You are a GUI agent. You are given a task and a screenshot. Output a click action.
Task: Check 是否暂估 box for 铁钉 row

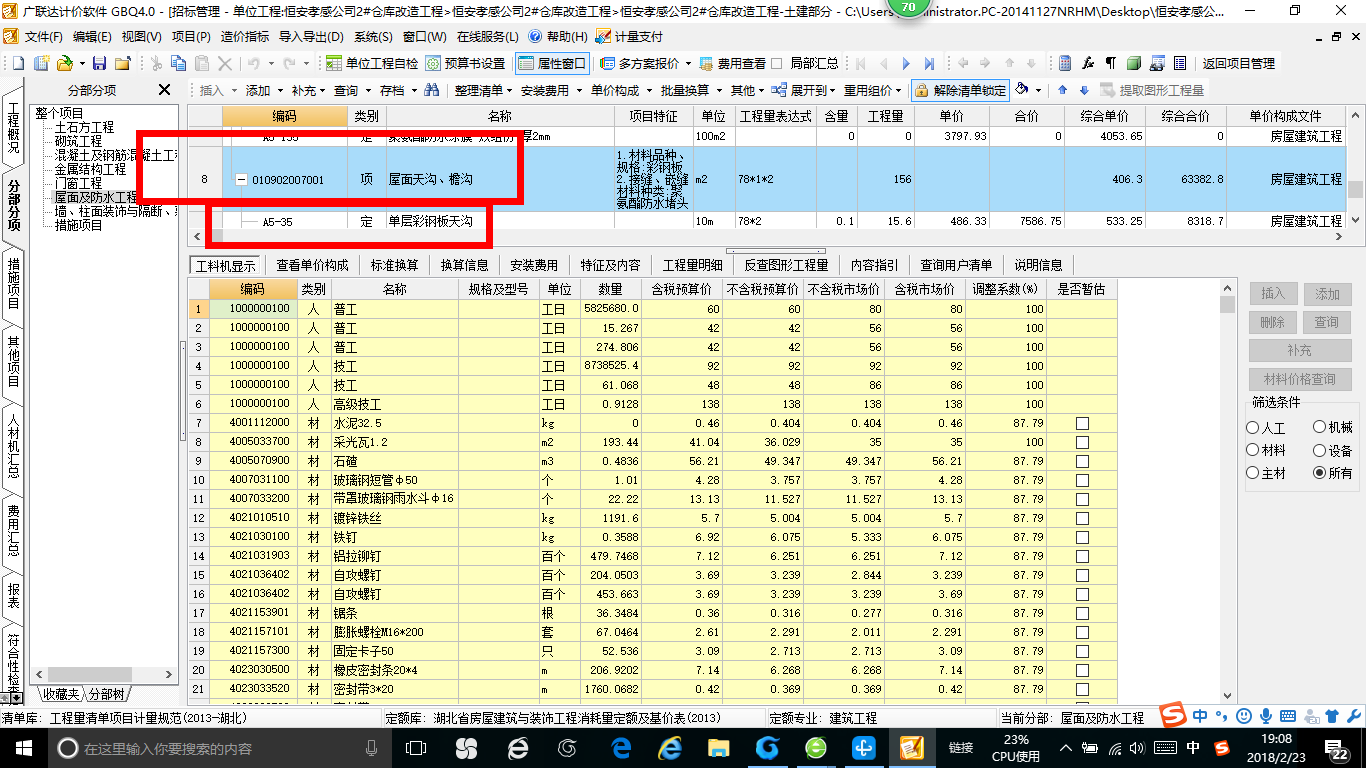point(1082,537)
